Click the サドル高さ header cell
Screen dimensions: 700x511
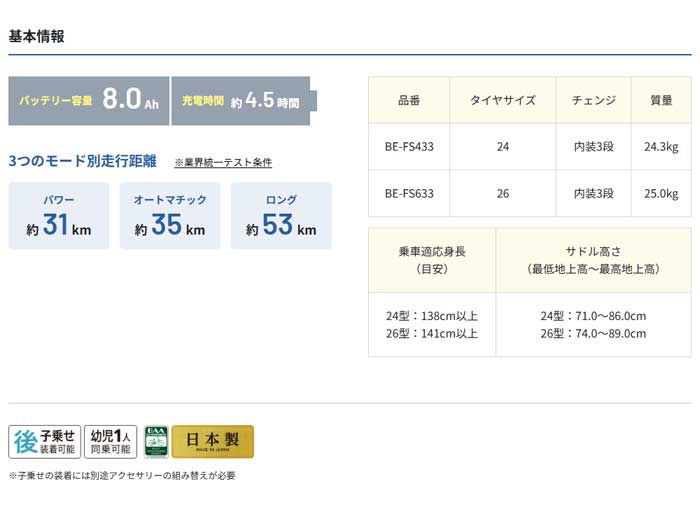point(593,260)
